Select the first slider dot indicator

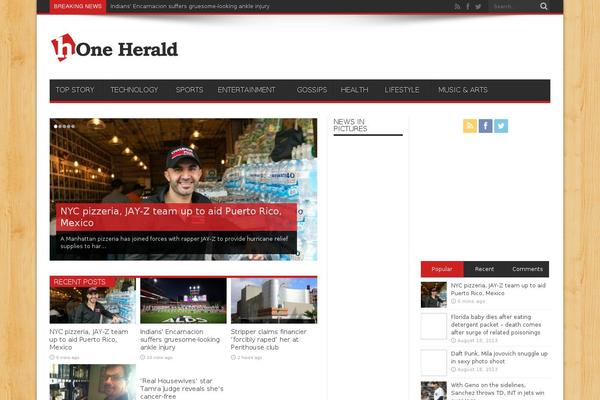pos(56,126)
